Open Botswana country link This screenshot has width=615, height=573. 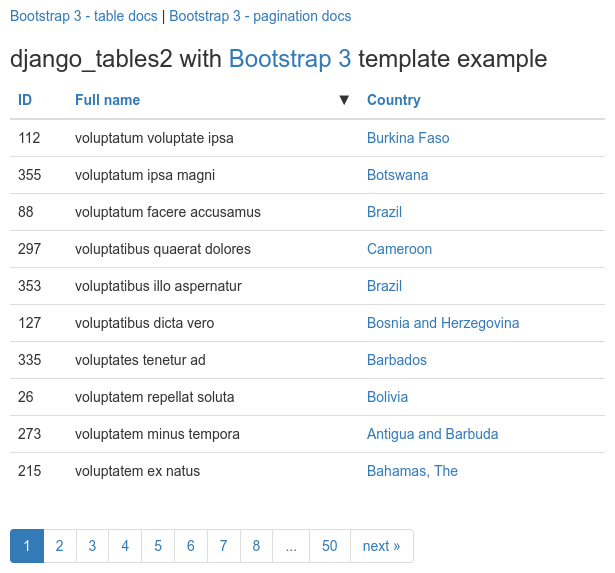(397, 175)
